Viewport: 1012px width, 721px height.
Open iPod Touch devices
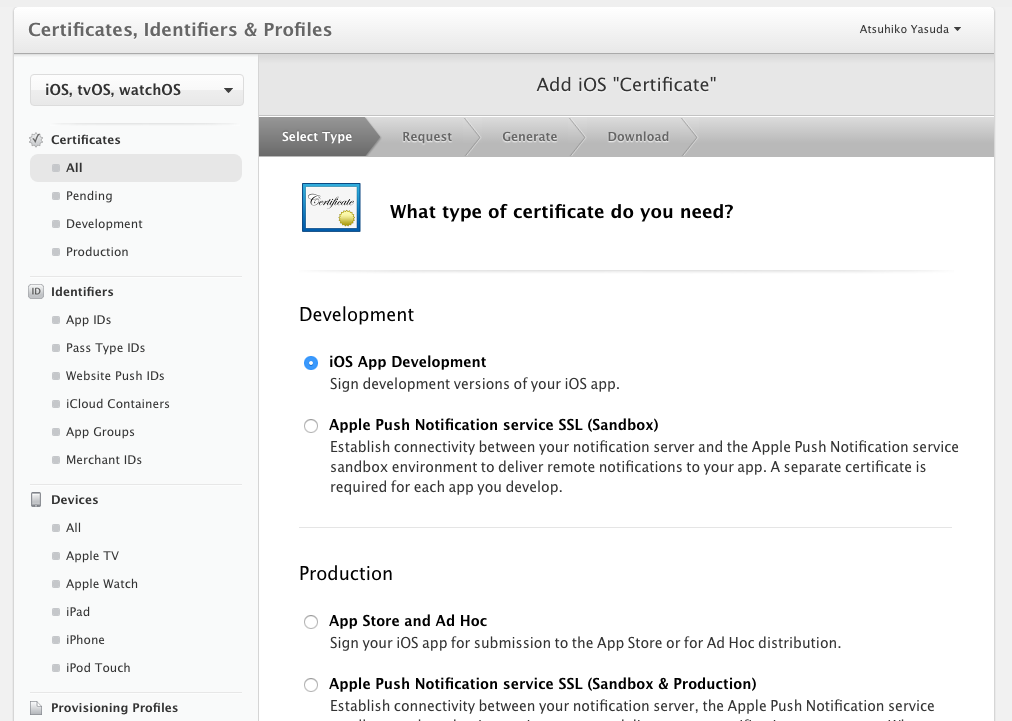coord(97,667)
